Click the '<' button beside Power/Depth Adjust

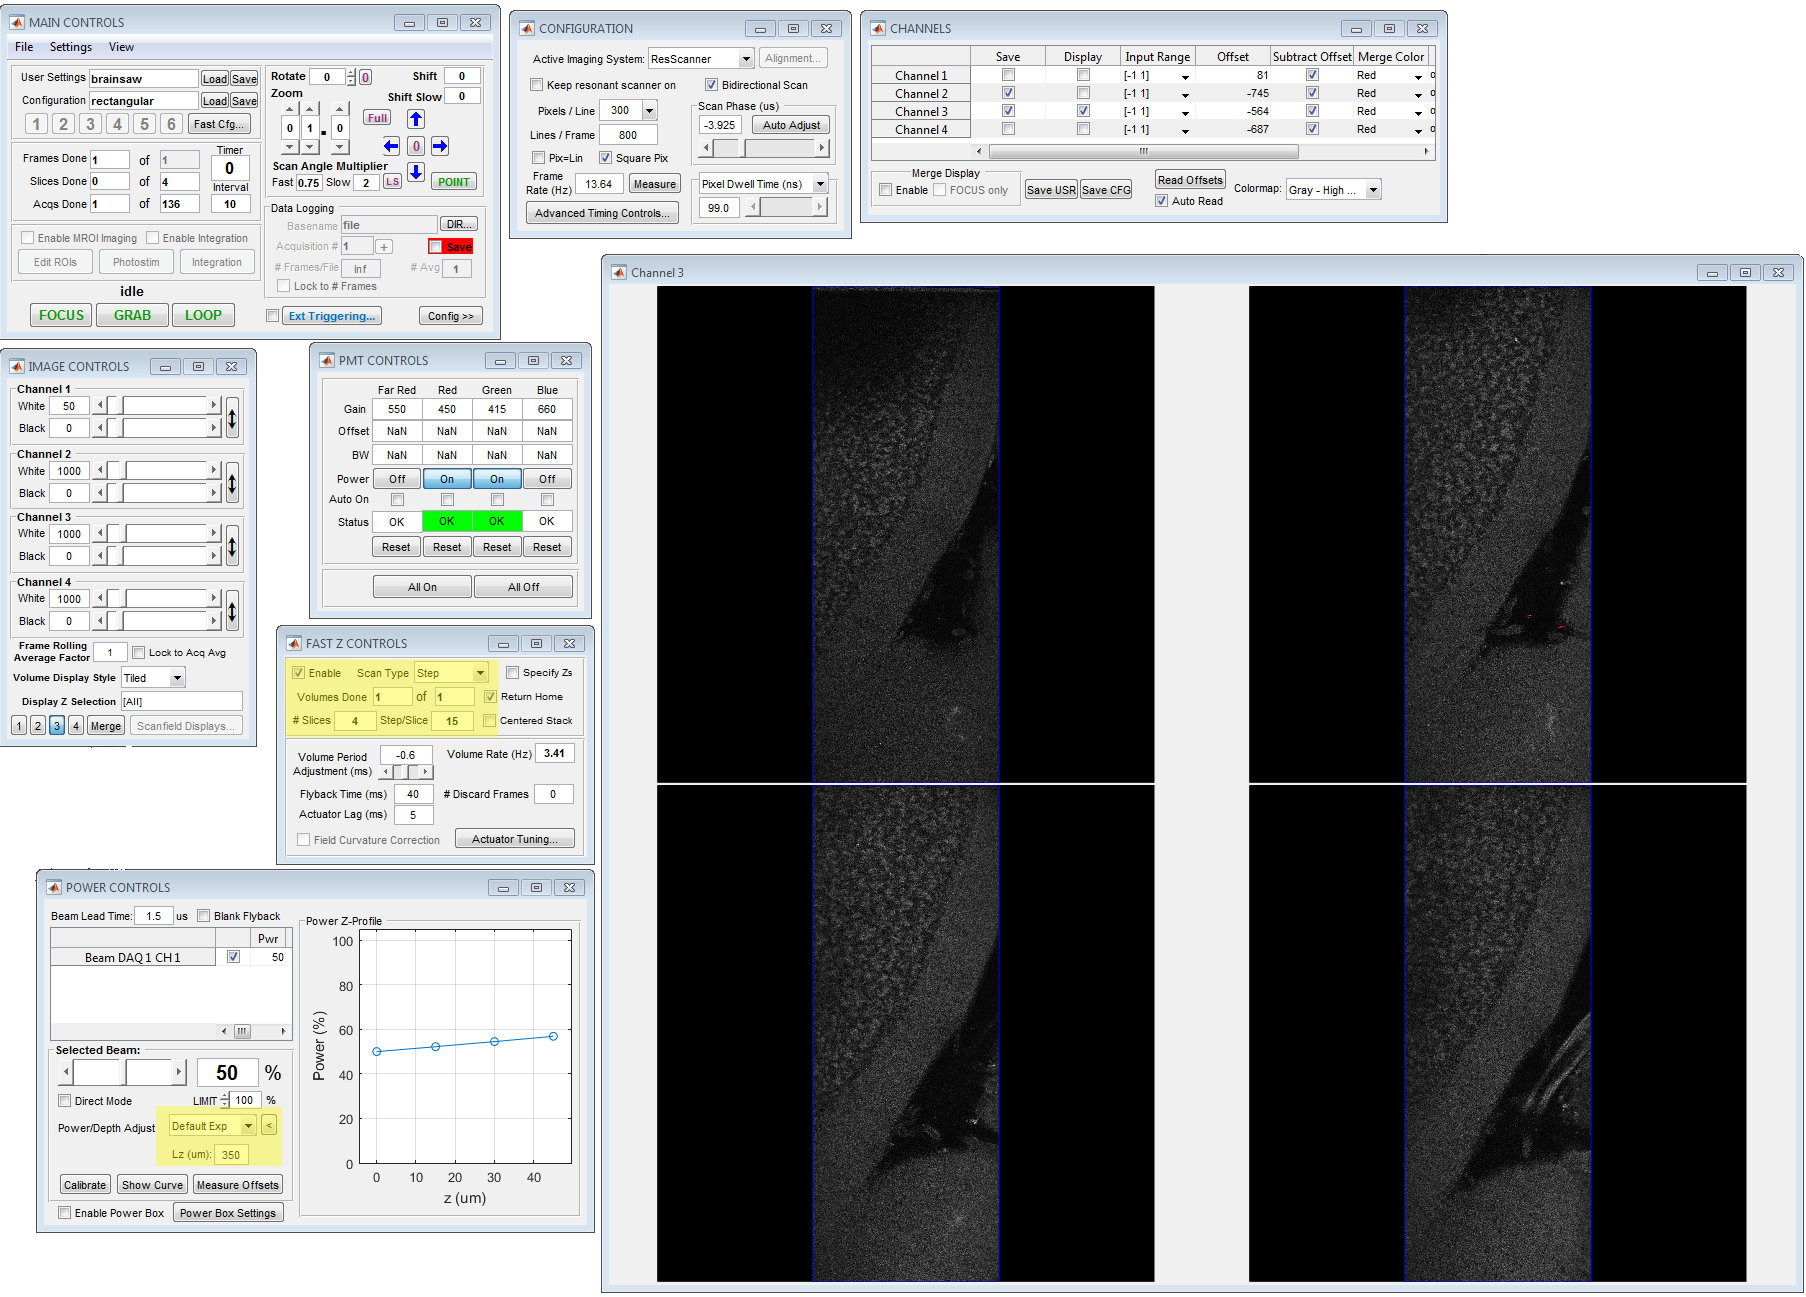pyautogui.click(x=268, y=1126)
